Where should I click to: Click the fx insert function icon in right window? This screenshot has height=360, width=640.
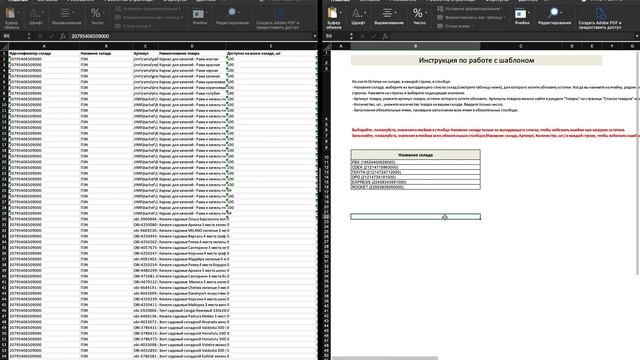point(385,36)
